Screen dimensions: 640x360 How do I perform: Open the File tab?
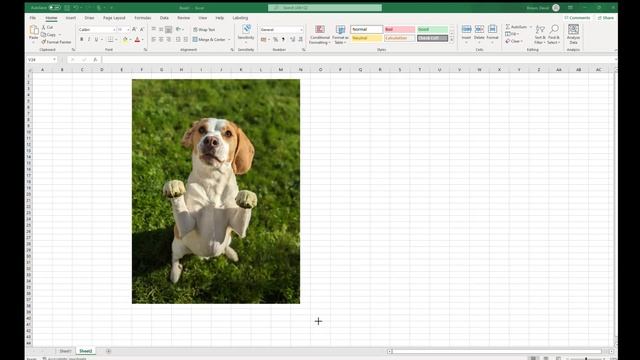(33, 18)
